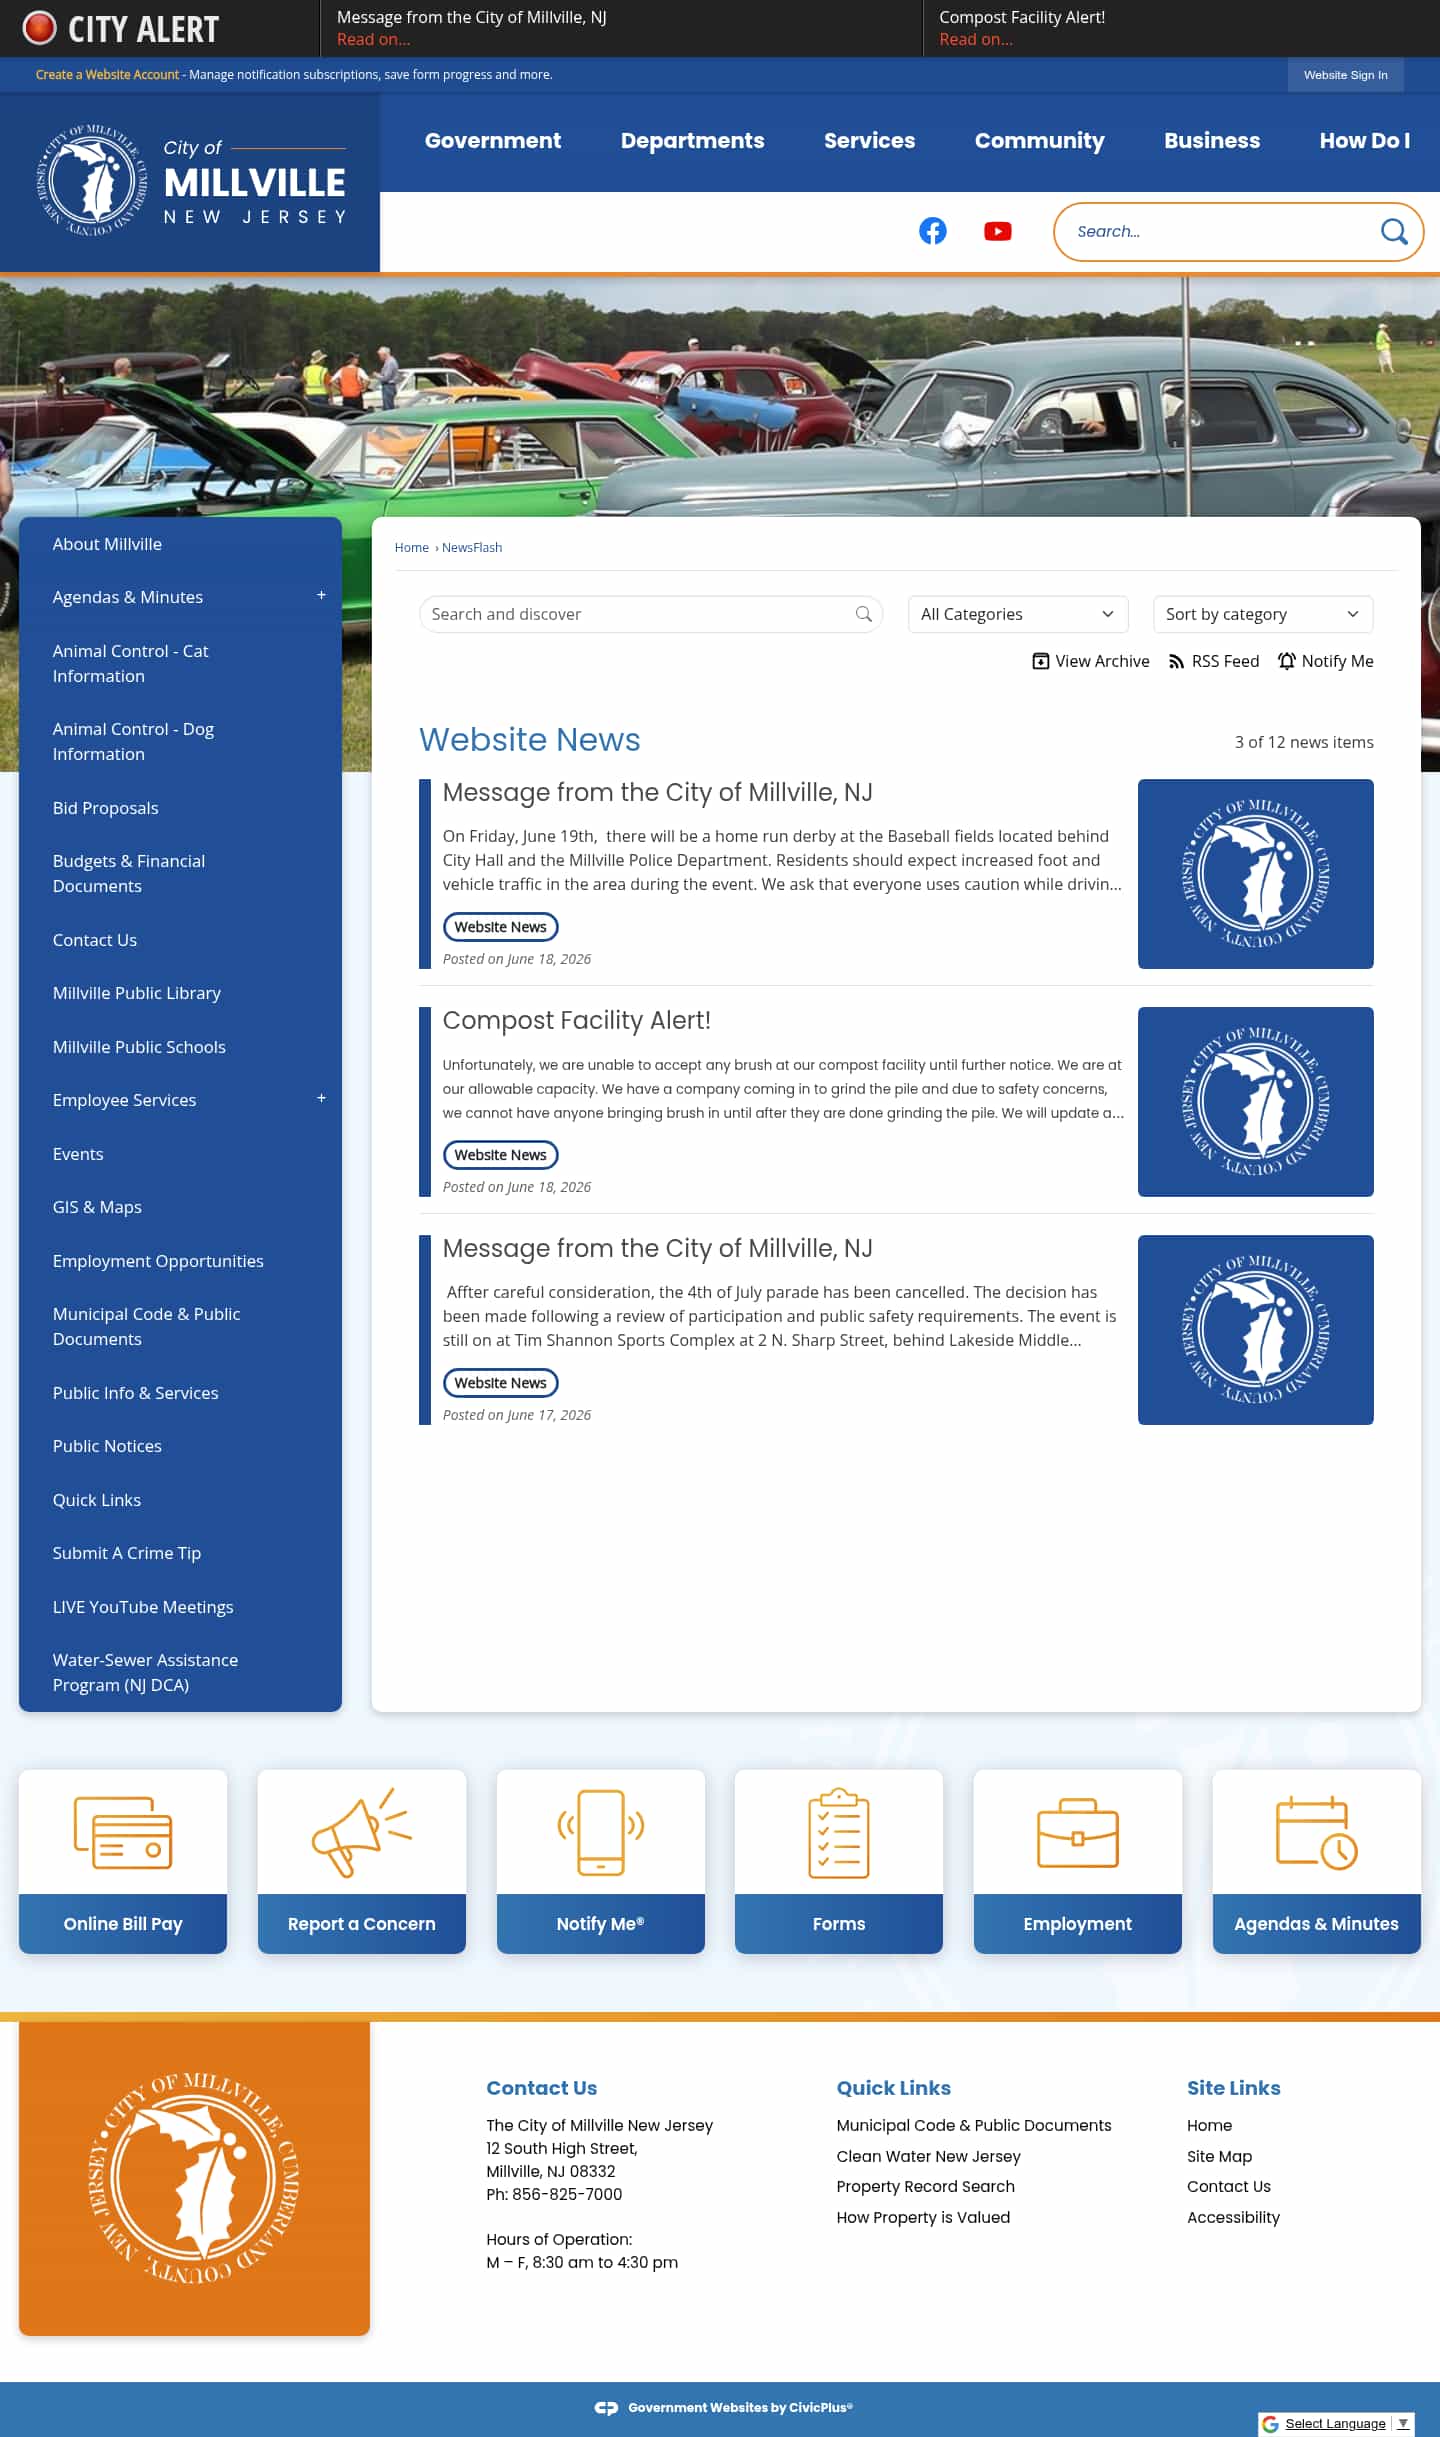Open the Select Language dropdown

click(x=1346, y=2424)
